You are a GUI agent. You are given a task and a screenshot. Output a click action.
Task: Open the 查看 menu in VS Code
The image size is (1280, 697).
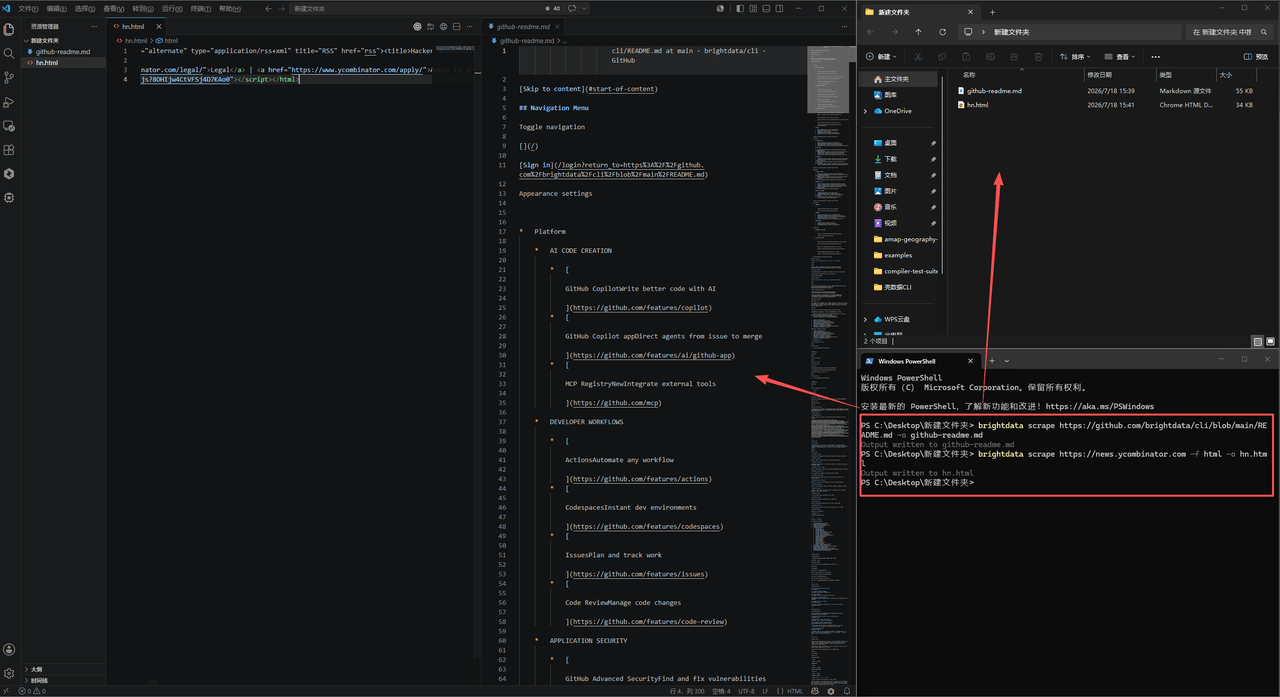(114, 8)
